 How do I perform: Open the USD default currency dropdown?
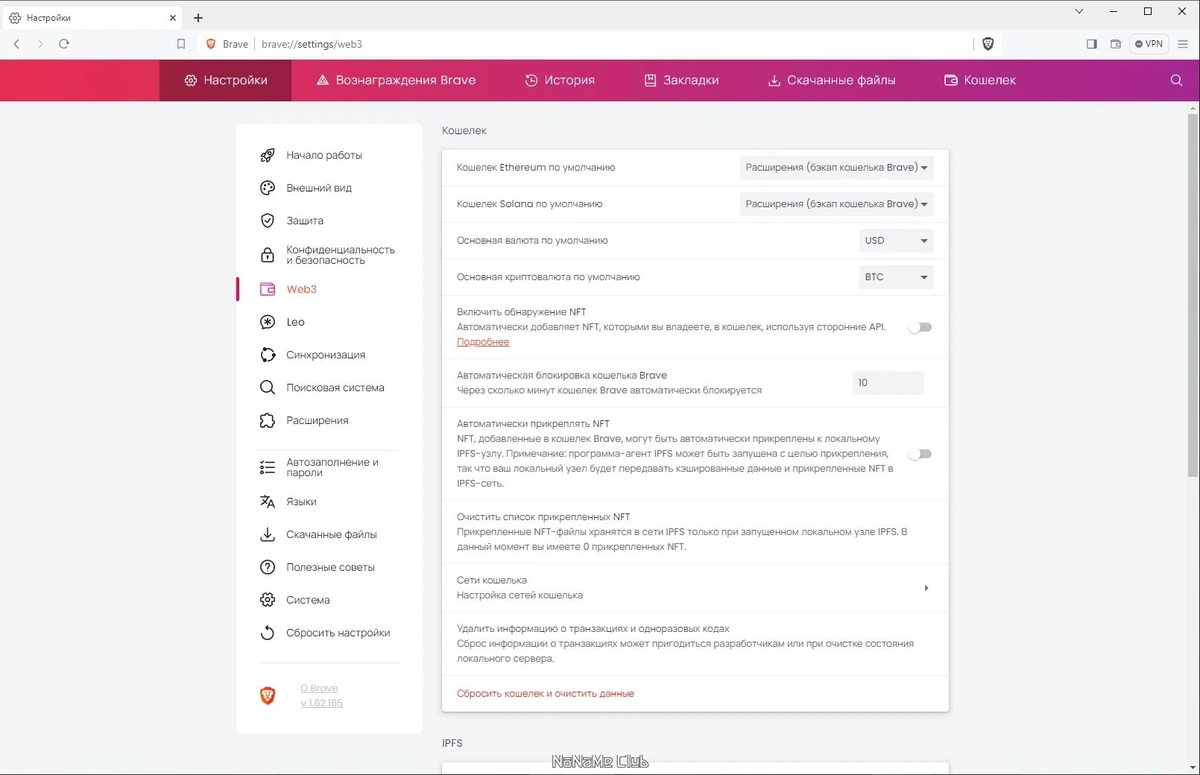point(896,240)
